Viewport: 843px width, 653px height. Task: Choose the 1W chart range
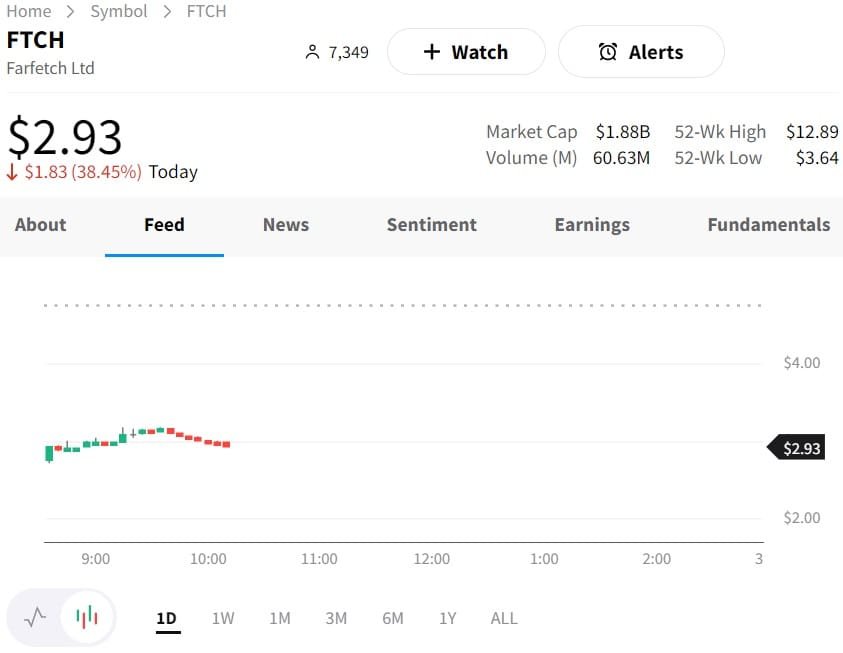coord(223,618)
